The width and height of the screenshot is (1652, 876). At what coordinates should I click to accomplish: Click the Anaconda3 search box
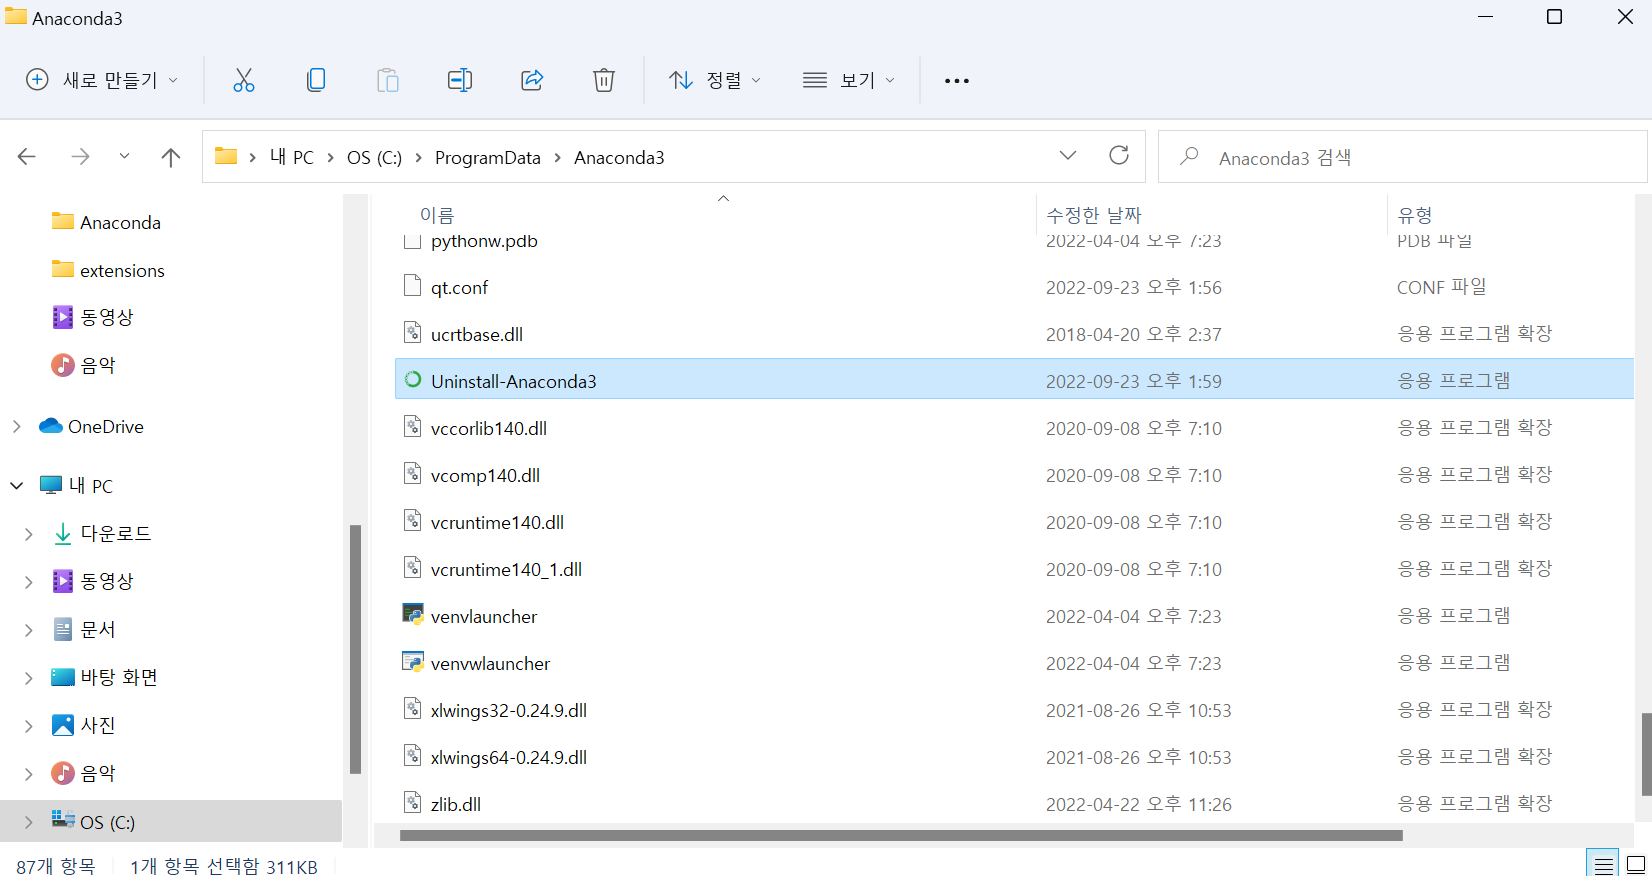1402,157
